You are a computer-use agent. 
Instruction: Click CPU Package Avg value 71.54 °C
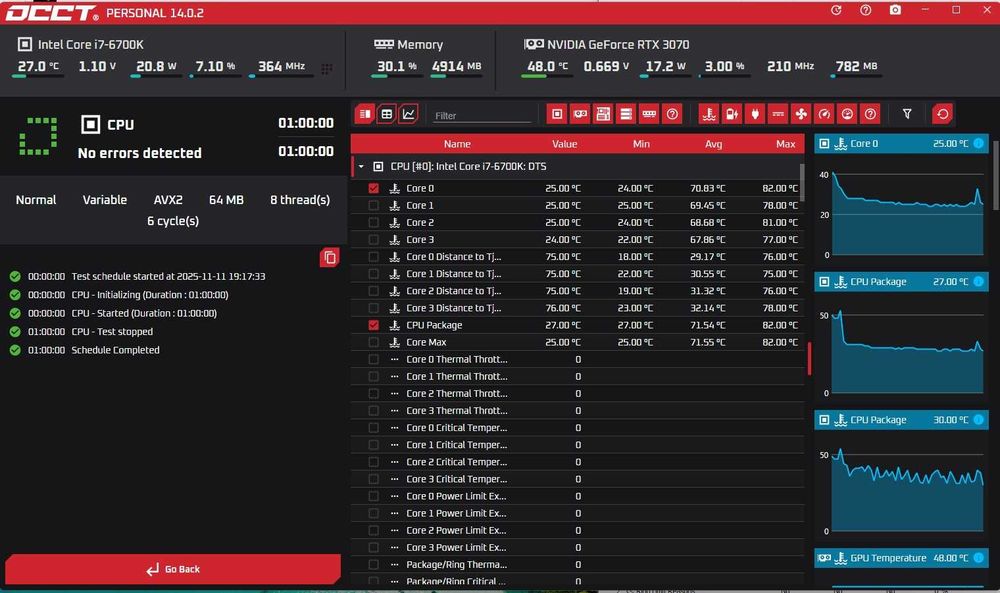tap(707, 325)
